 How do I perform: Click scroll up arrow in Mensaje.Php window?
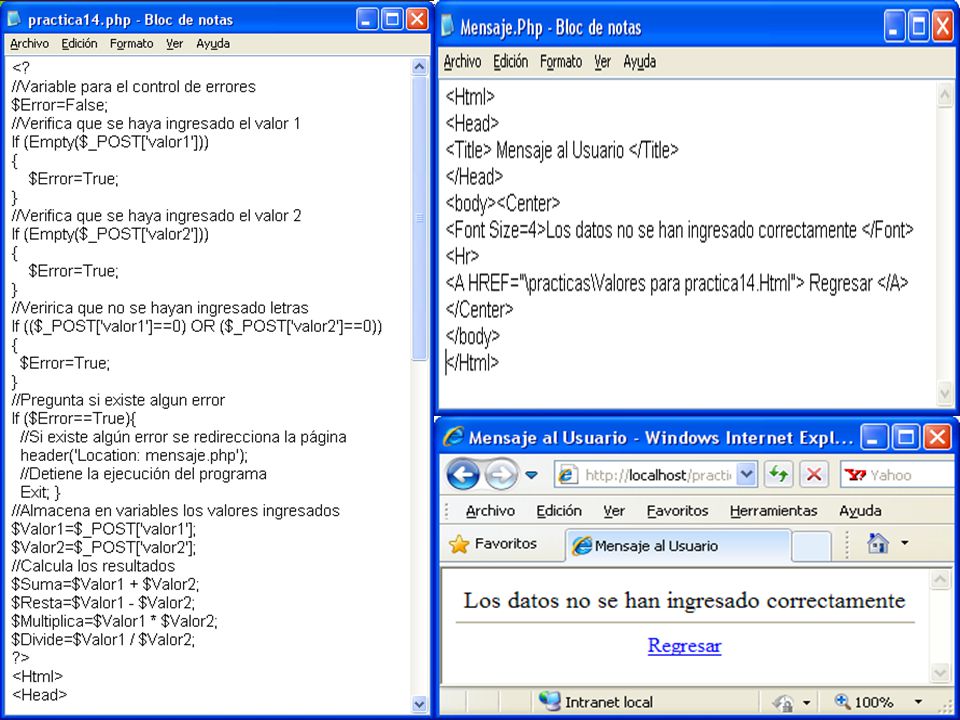tap(945, 94)
